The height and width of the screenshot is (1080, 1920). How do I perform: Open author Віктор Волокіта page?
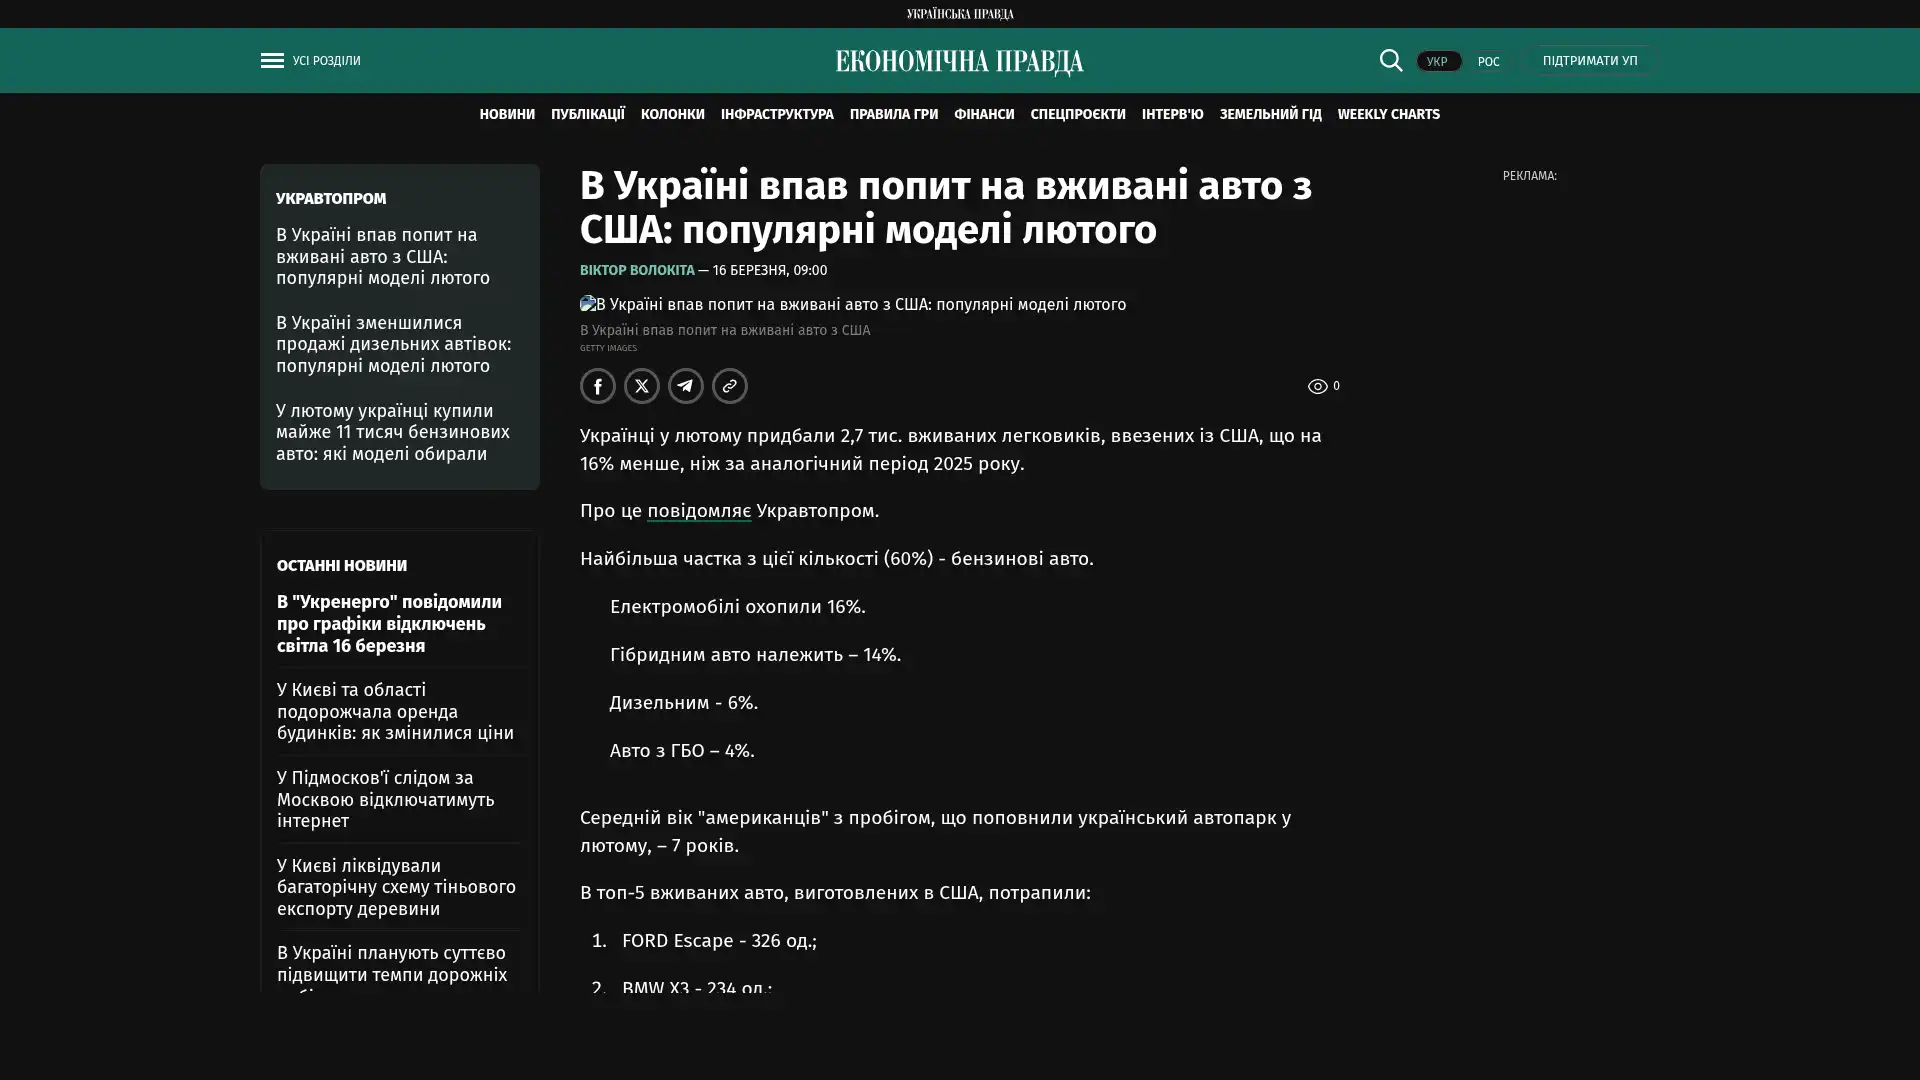pos(637,270)
